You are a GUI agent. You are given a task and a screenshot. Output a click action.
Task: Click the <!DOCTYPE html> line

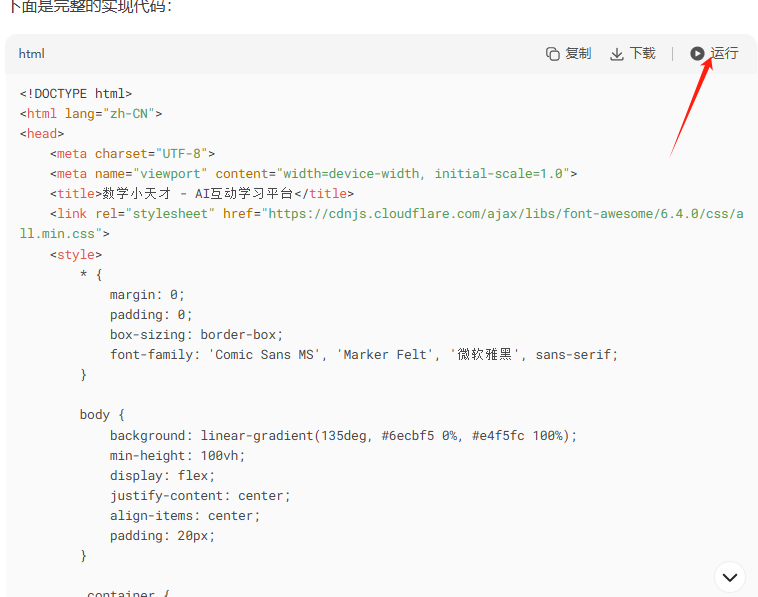[x=76, y=94]
